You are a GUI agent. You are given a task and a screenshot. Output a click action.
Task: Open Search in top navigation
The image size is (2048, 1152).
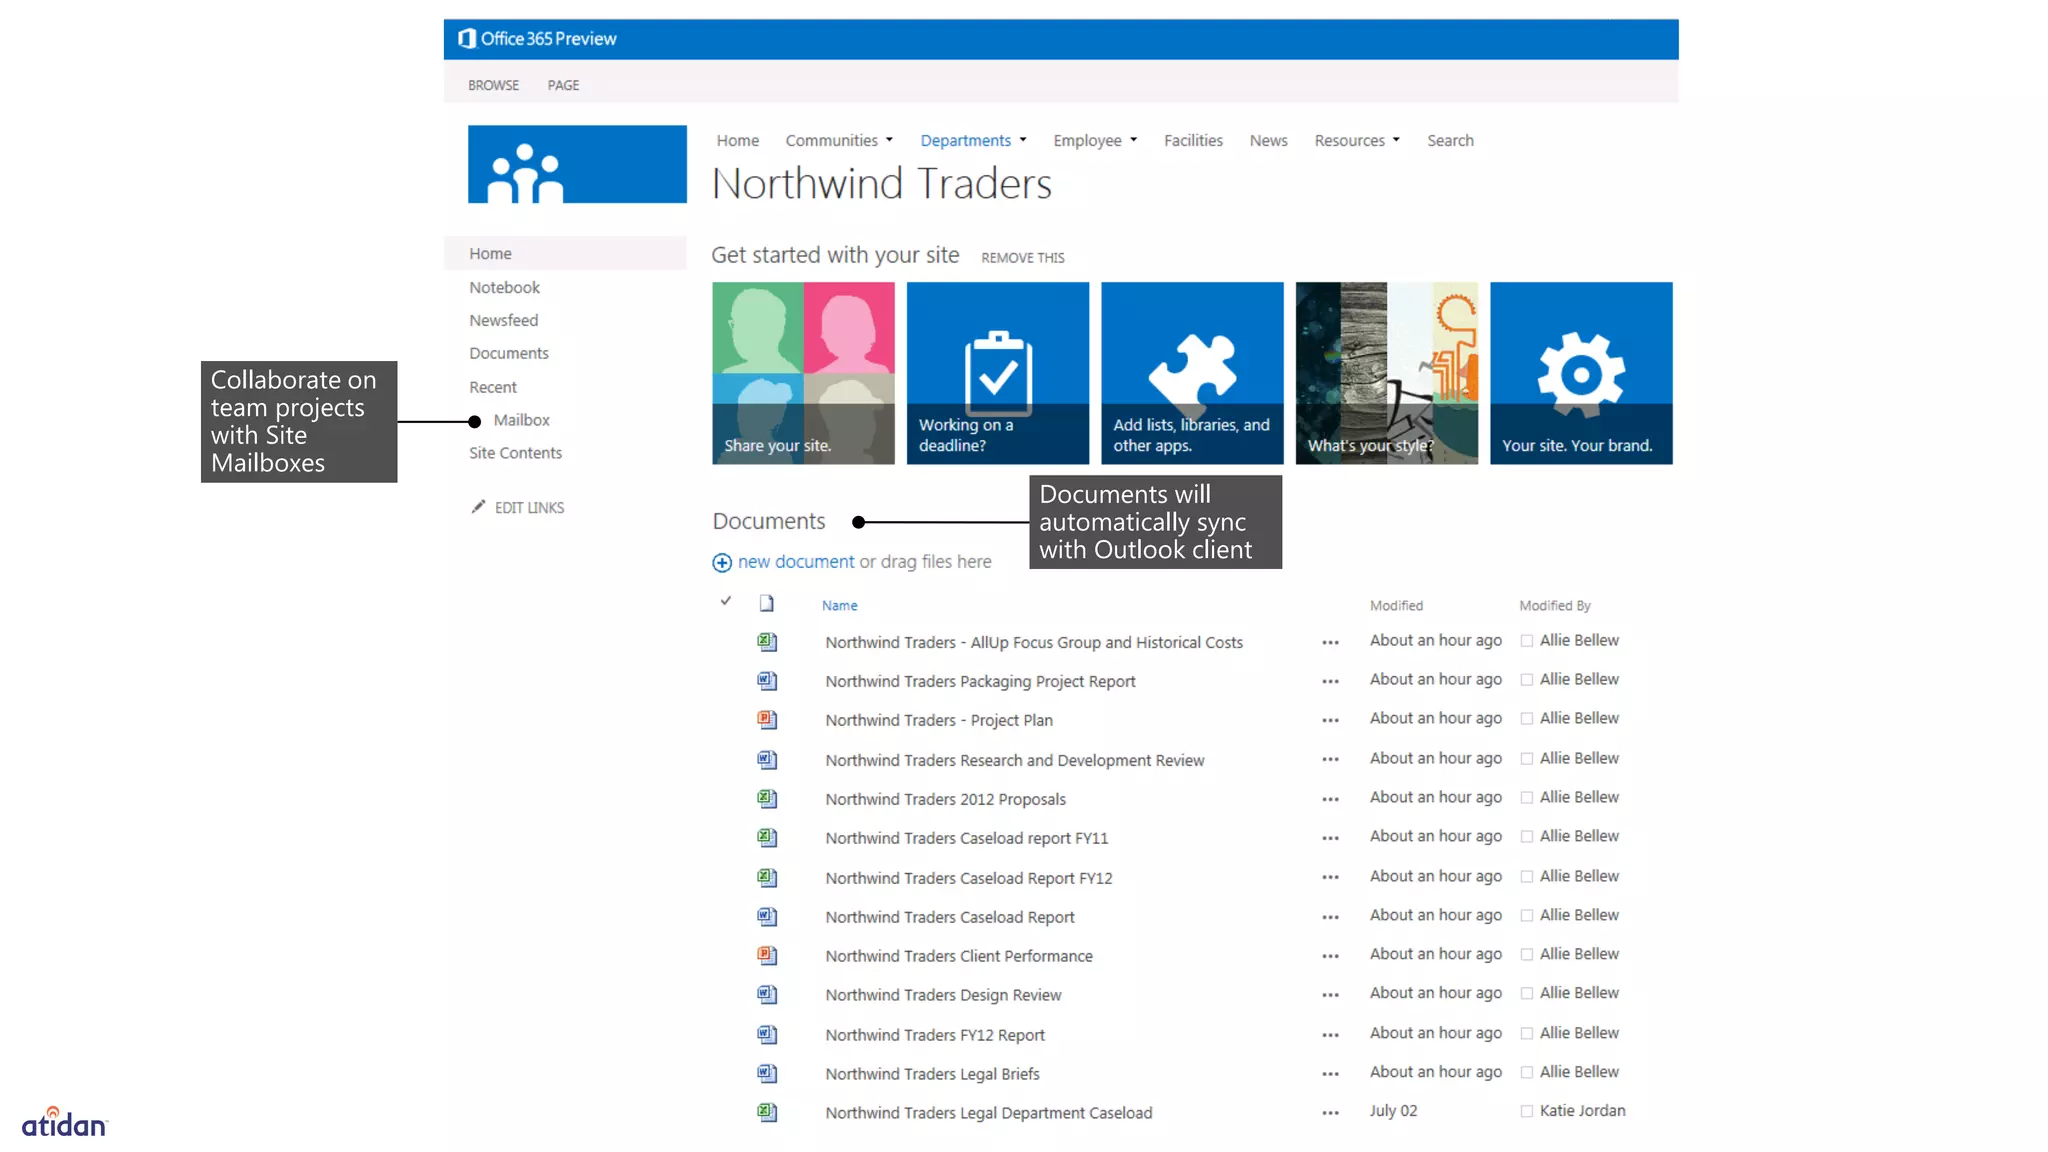pyautogui.click(x=1450, y=141)
